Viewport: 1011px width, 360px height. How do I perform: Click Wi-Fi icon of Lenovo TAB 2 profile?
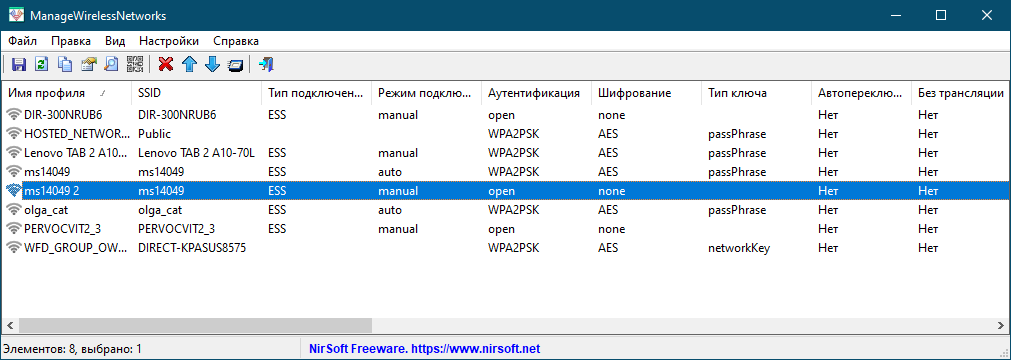pyautogui.click(x=13, y=153)
